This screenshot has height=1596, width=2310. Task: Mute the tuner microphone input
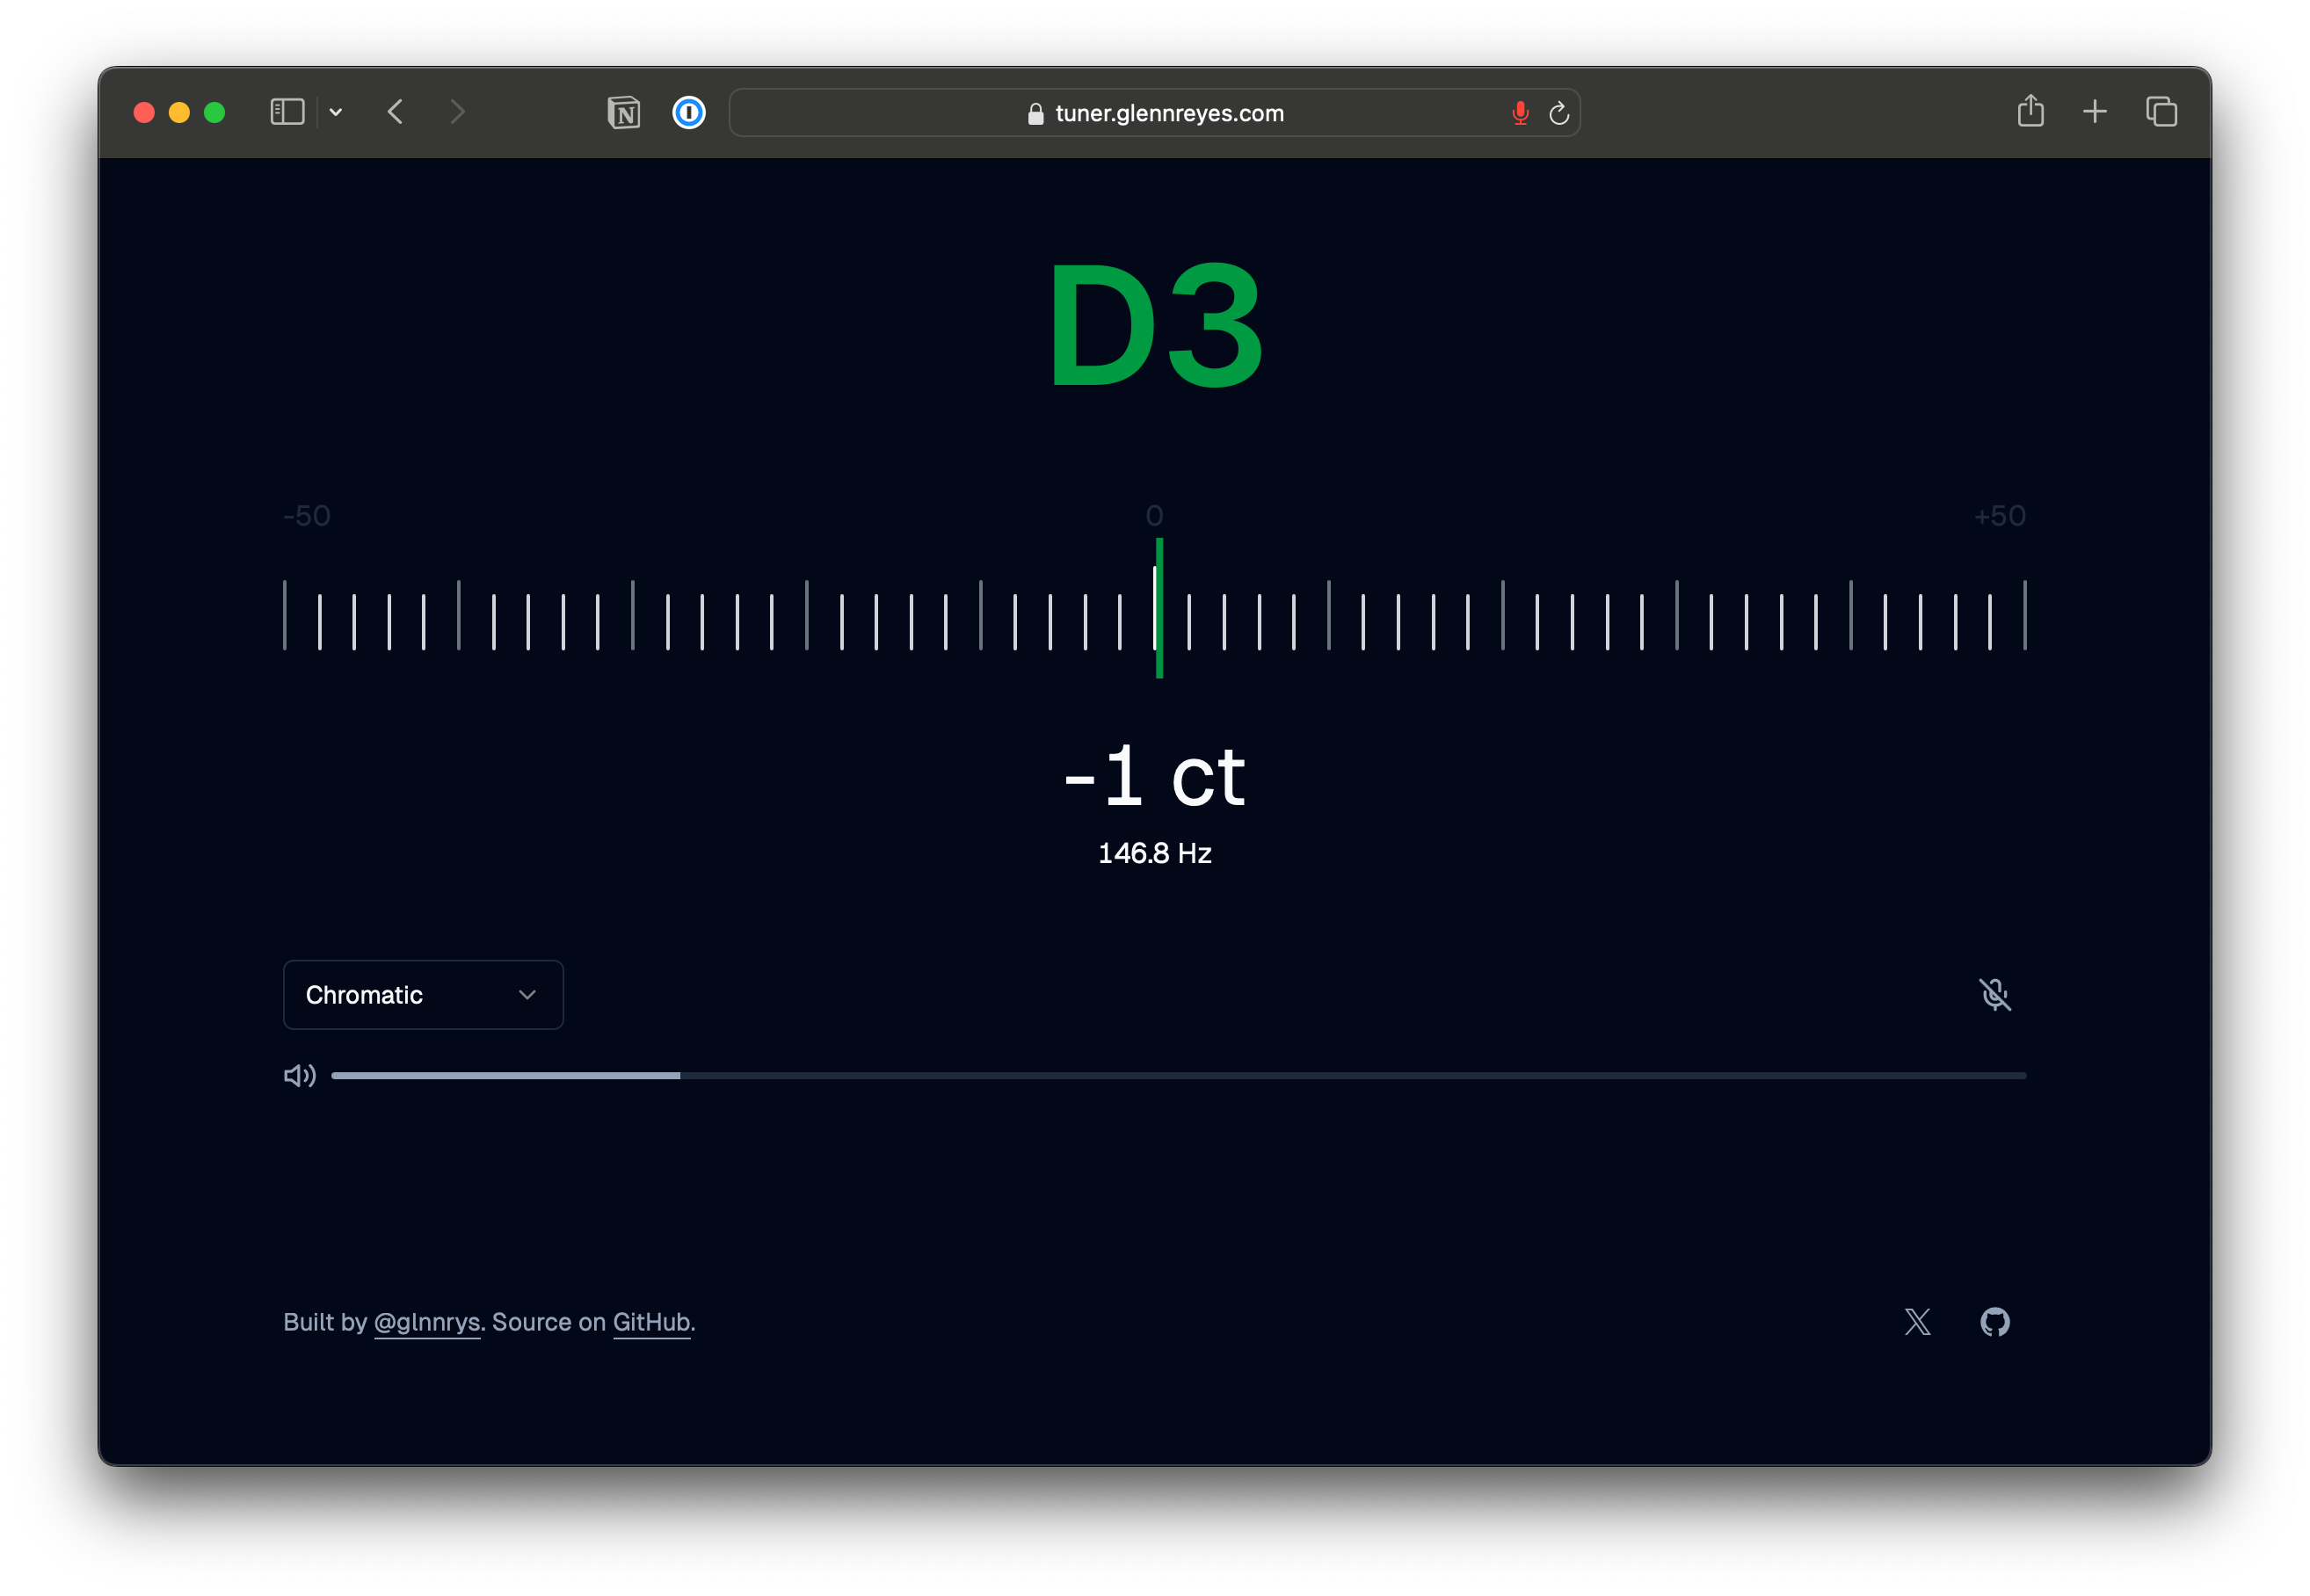(1994, 994)
